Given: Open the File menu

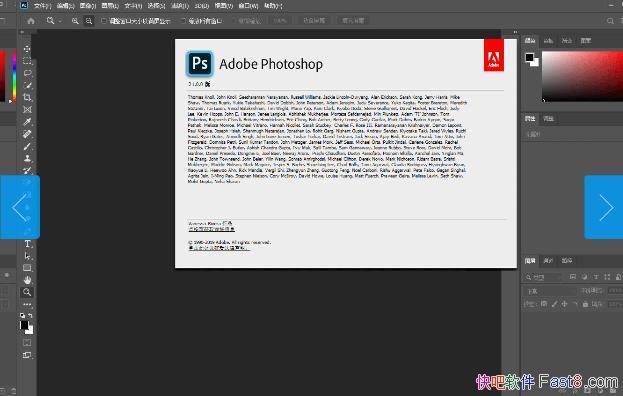Looking at the screenshot, I should point(43,6).
